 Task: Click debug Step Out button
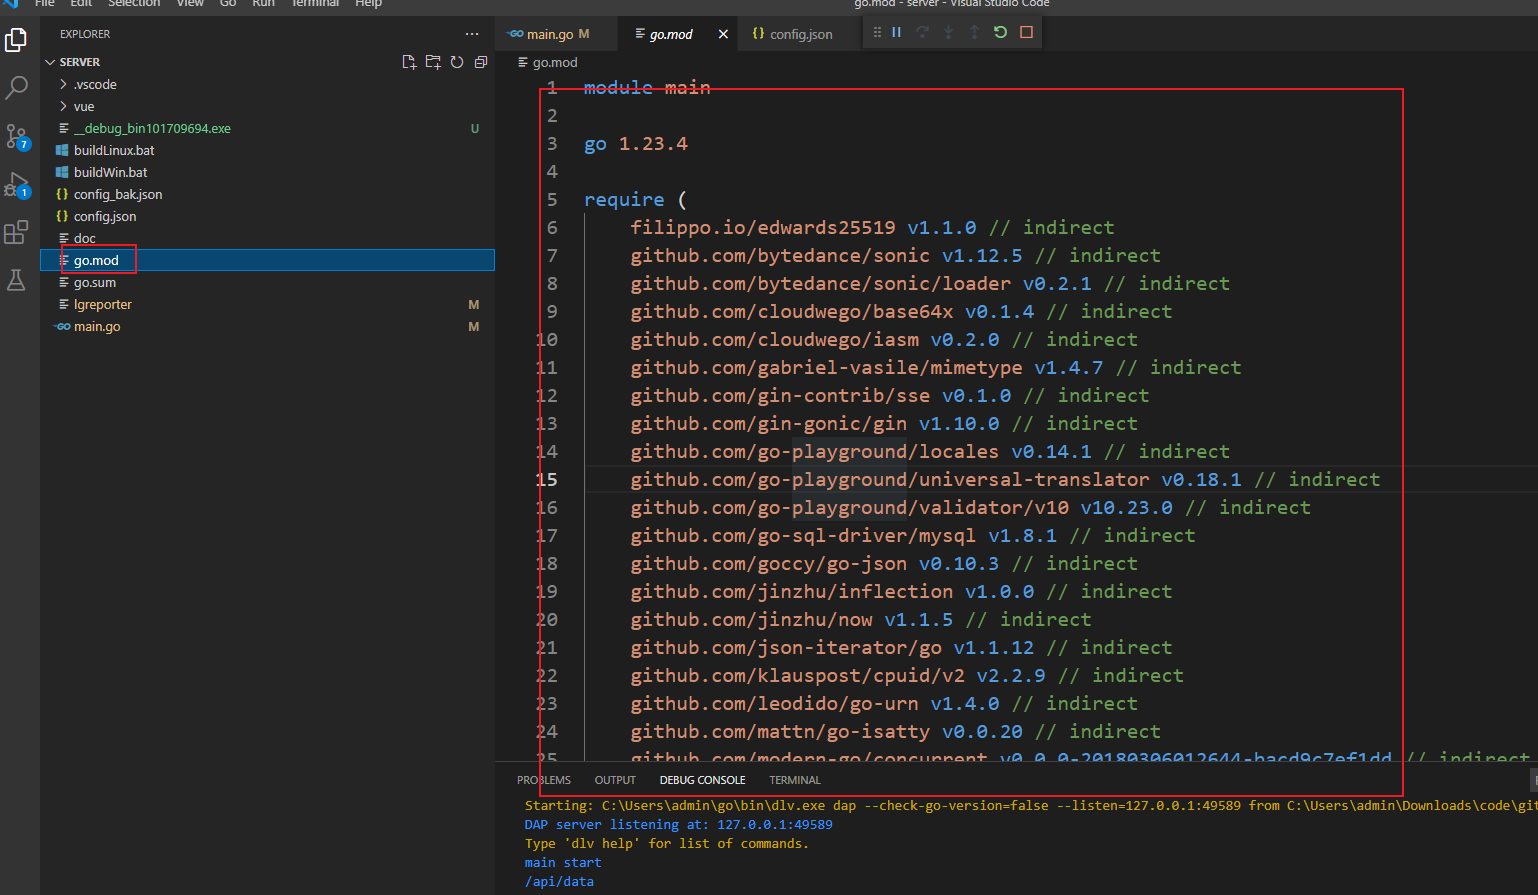click(x=975, y=32)
